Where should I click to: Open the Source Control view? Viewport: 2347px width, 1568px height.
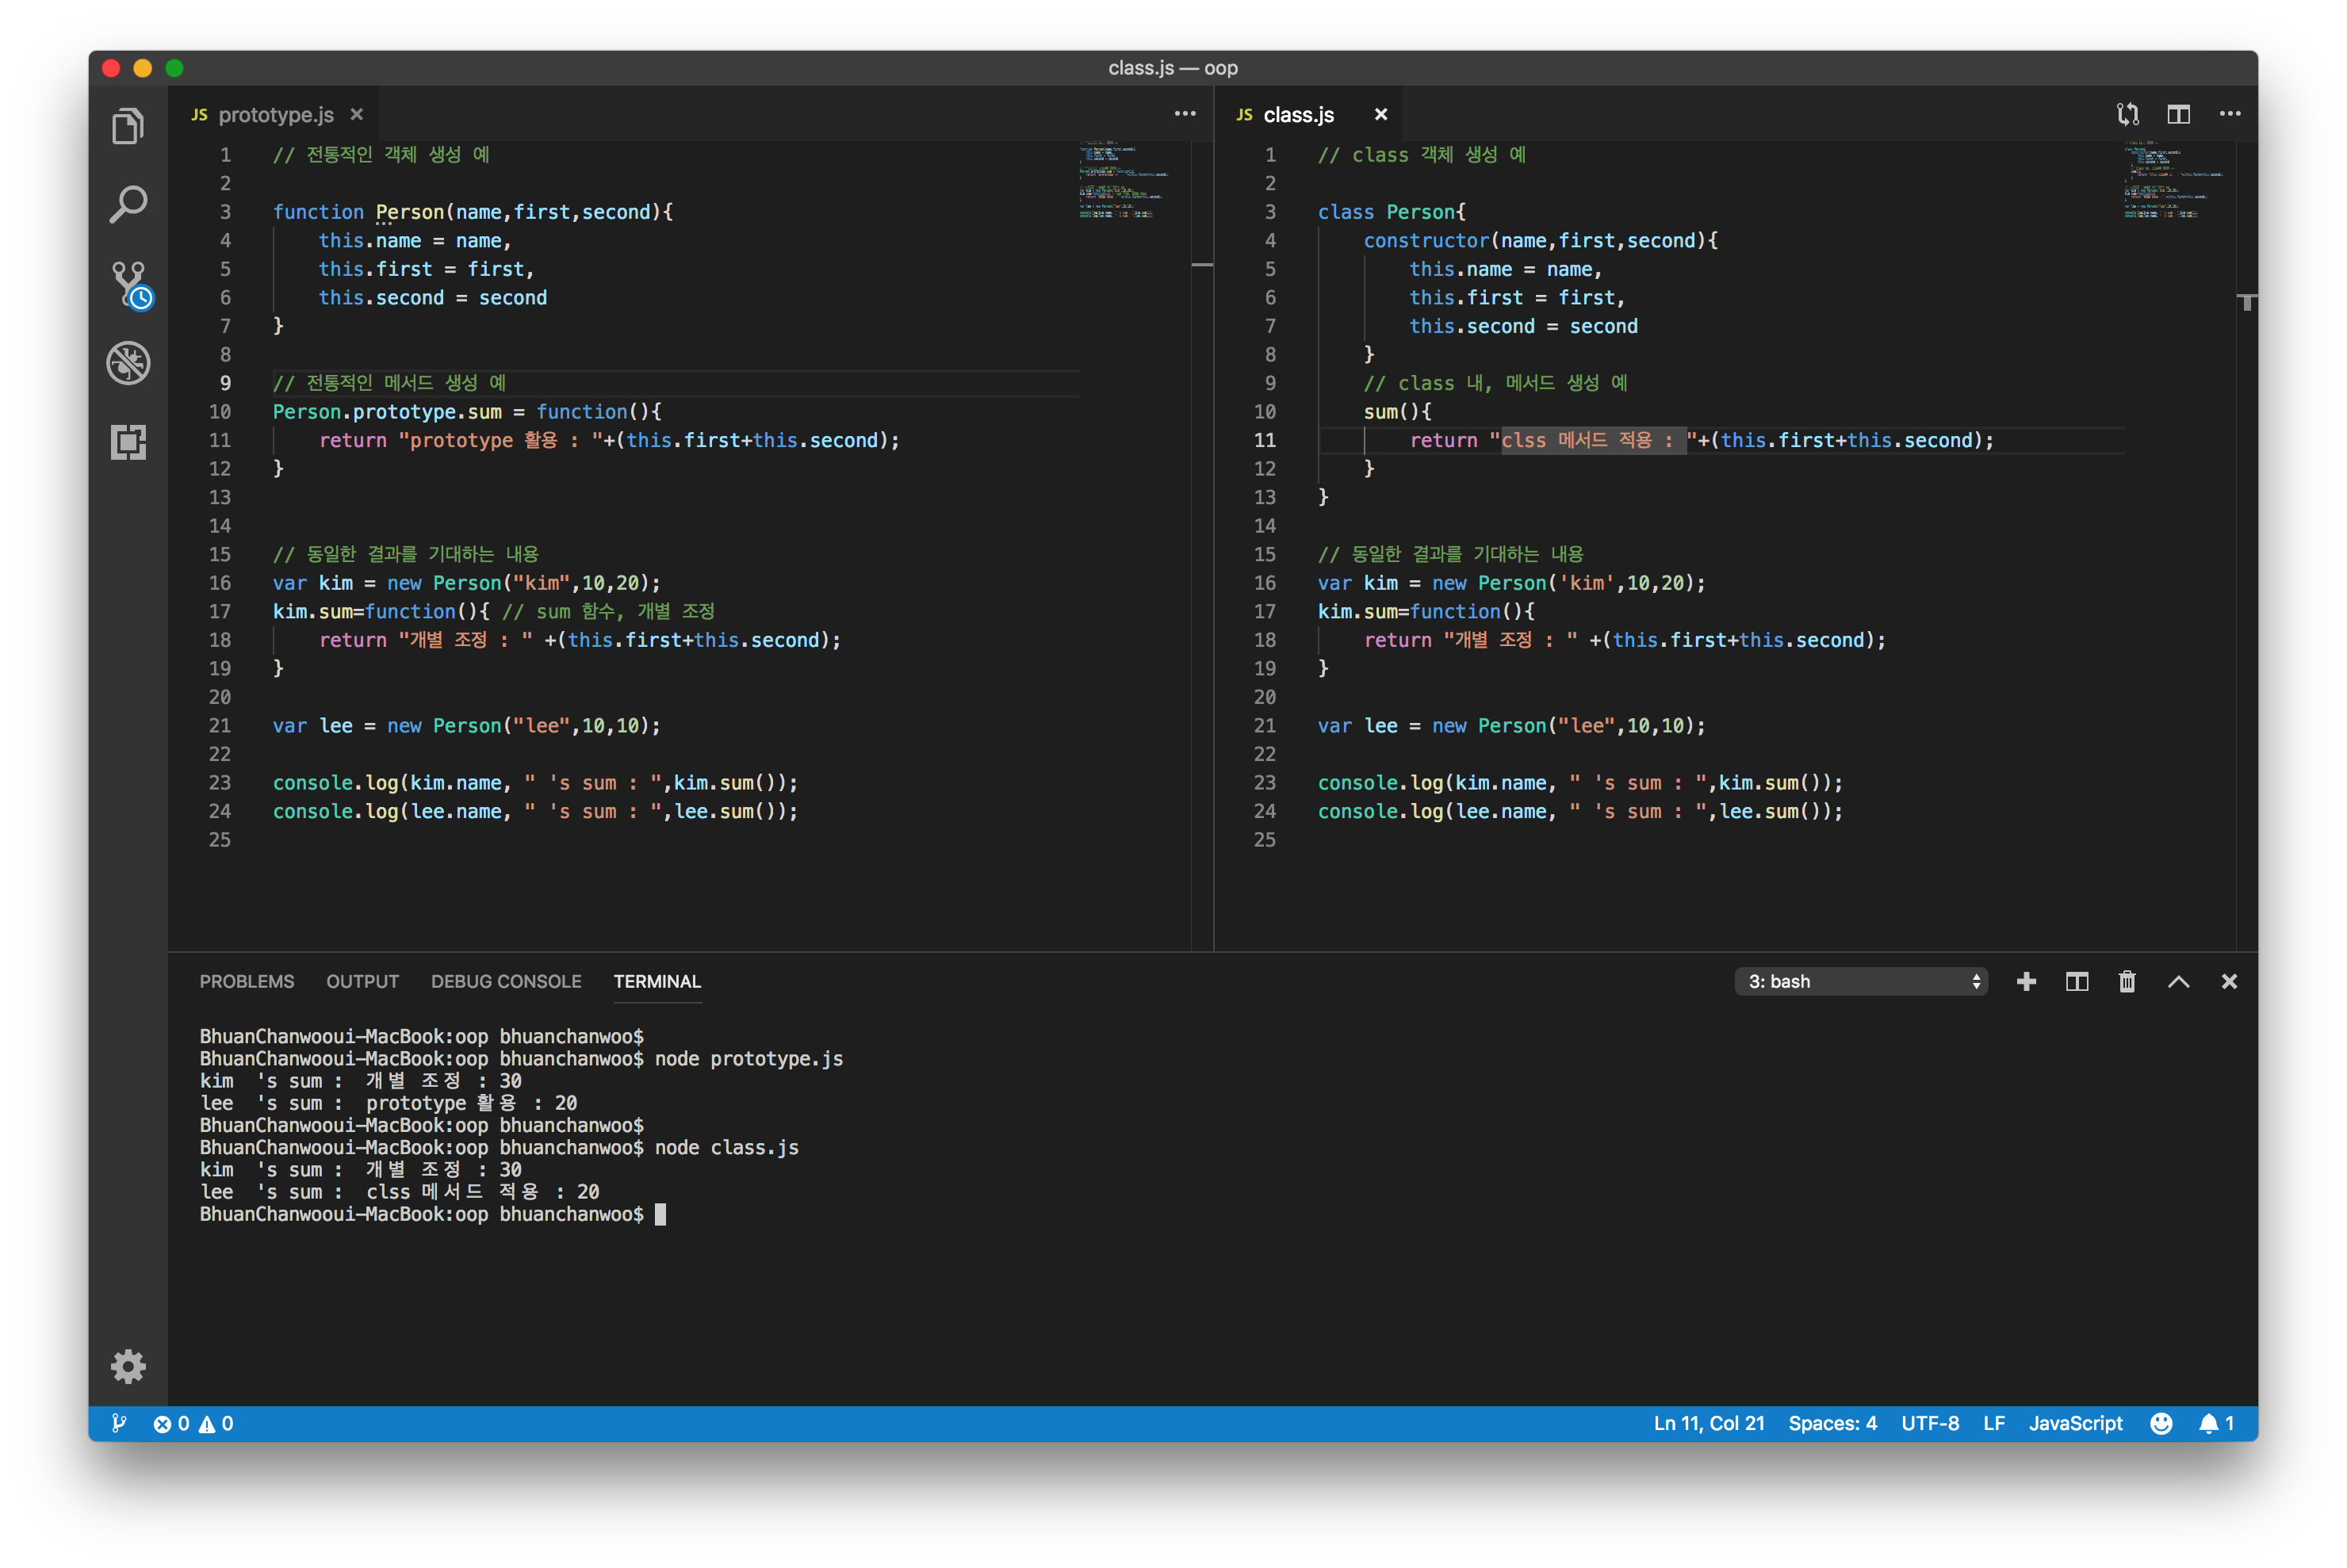(128, 284)
